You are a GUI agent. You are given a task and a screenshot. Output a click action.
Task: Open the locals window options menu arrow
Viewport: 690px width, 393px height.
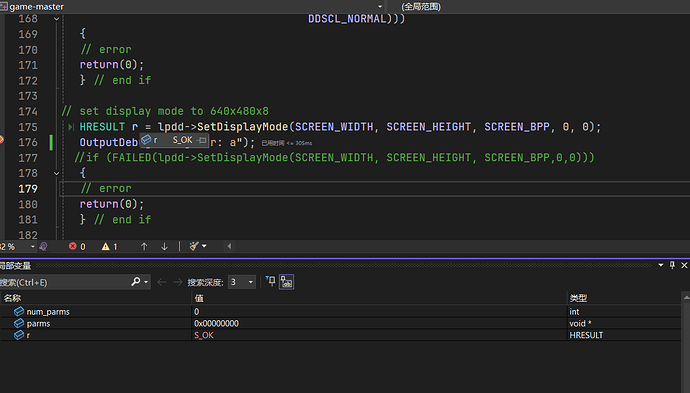(661, 265)
